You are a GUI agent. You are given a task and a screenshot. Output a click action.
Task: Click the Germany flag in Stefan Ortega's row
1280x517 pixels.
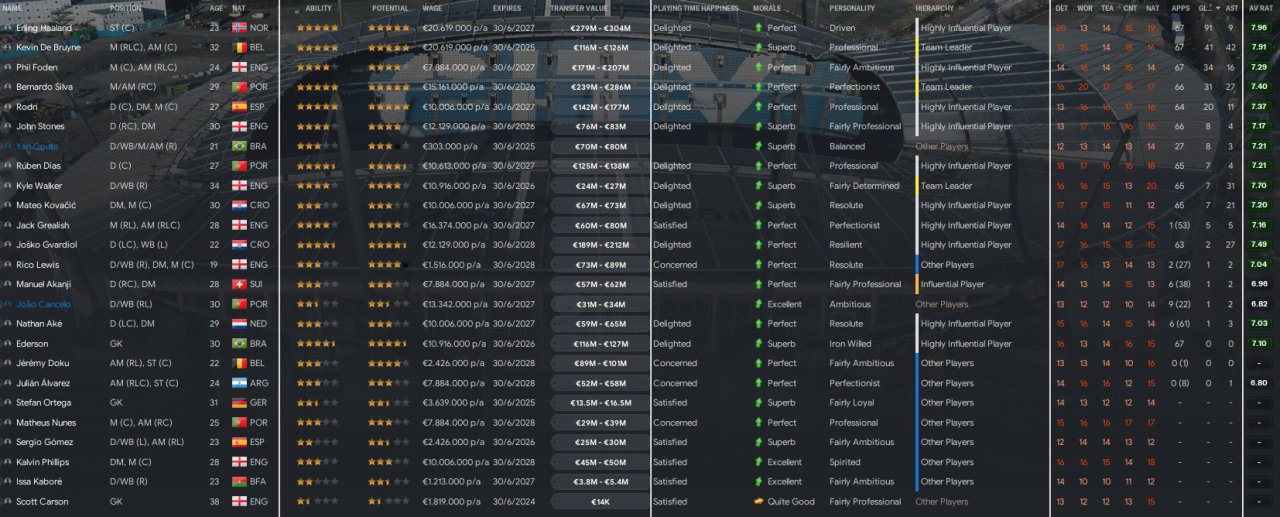pyautogui.click(x=238, y=403)
